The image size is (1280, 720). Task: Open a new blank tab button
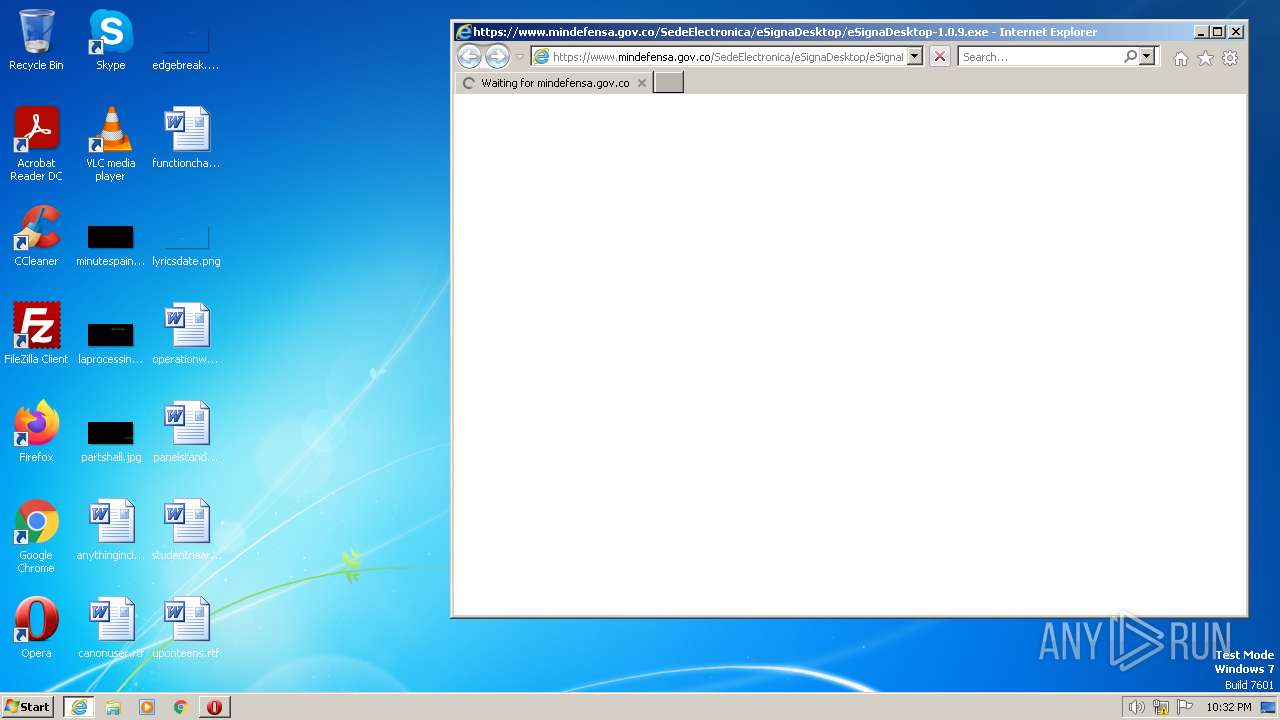click(x=668, y=83)
